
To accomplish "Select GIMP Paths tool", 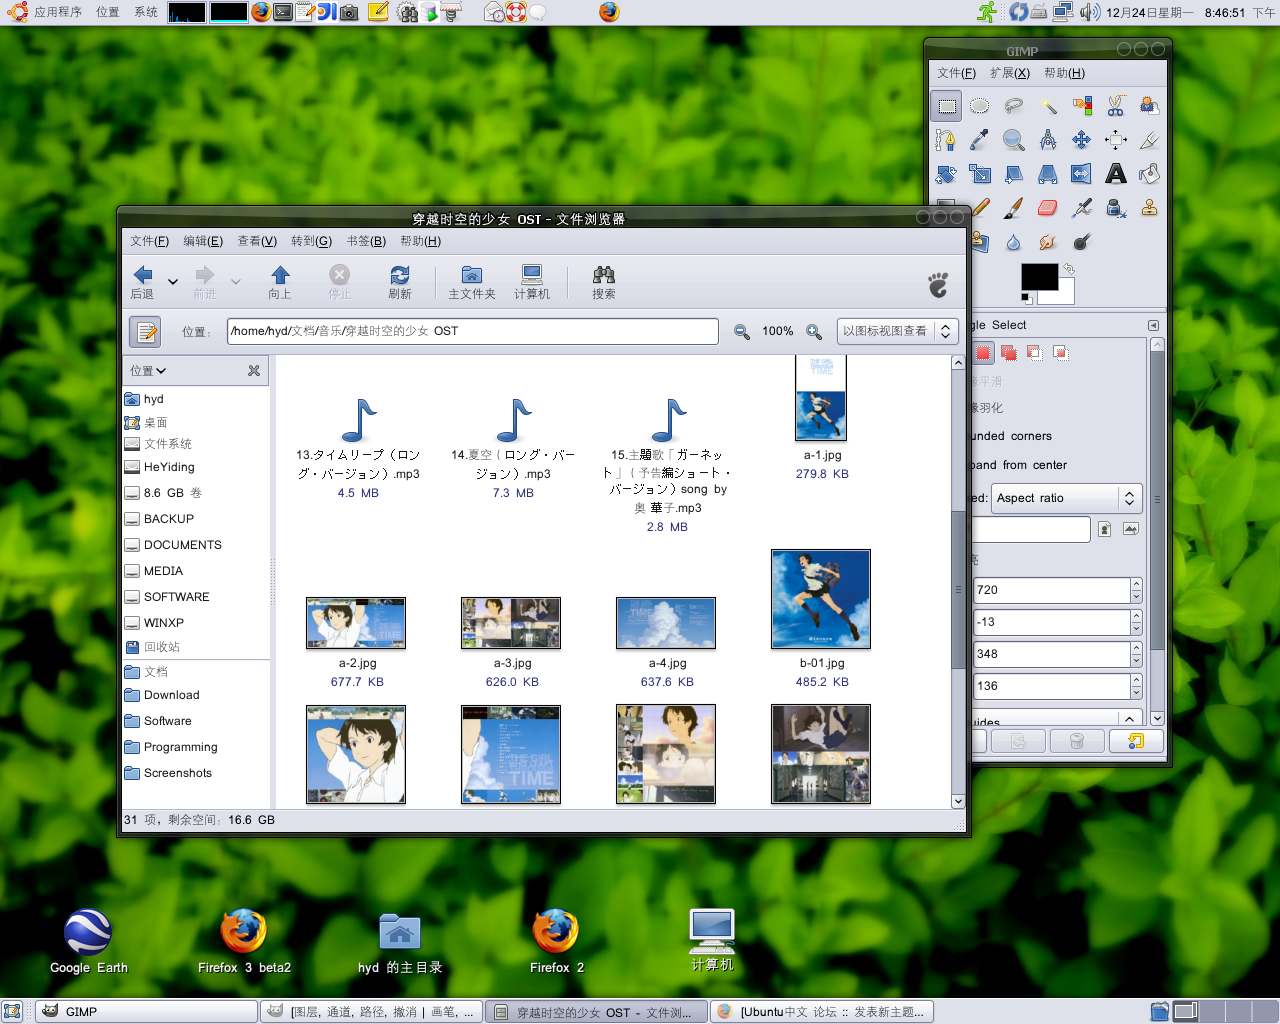I will [947, 140].
